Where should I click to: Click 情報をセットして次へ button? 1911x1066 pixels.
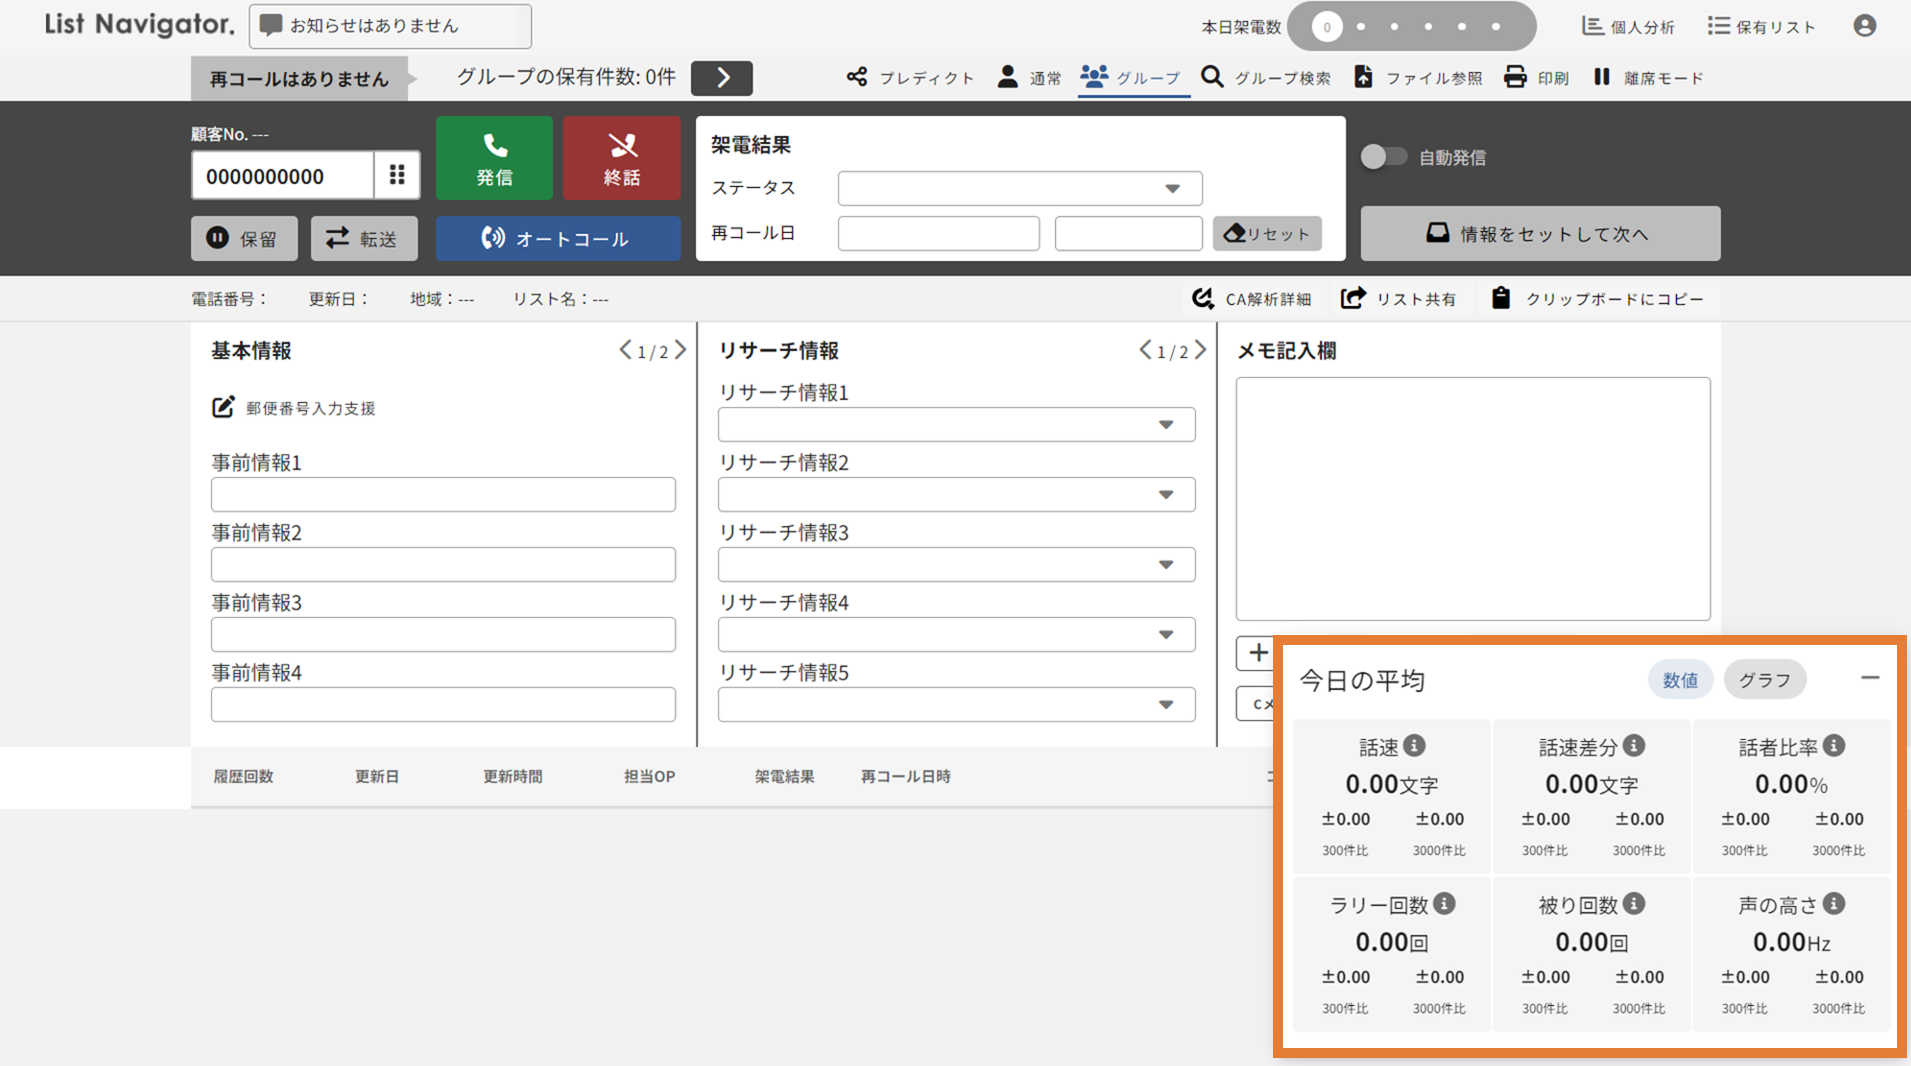click(x=1539, y=234)
